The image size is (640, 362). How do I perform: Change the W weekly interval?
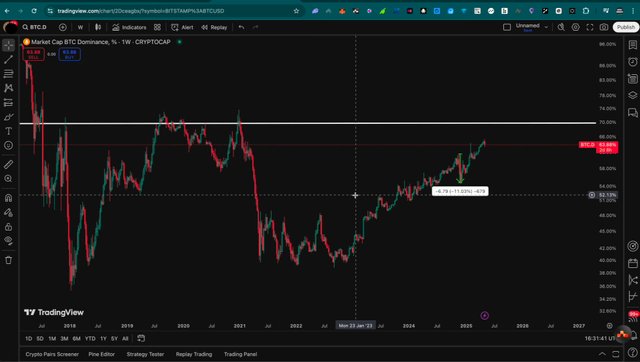coord(80,27)
